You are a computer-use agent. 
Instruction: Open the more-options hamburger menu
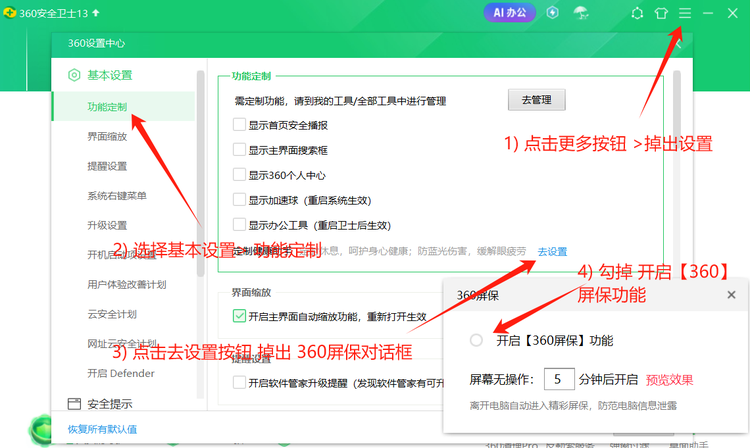pos(685,13)
